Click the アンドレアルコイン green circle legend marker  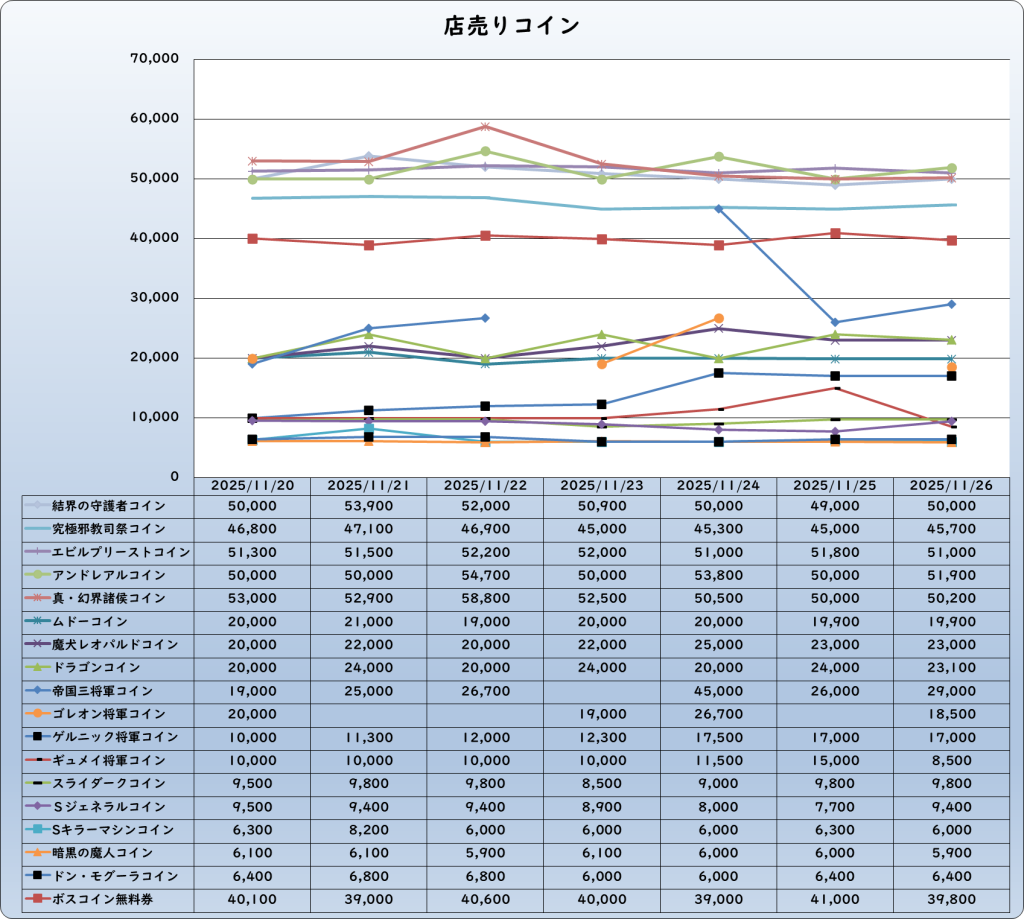point(36,575)
